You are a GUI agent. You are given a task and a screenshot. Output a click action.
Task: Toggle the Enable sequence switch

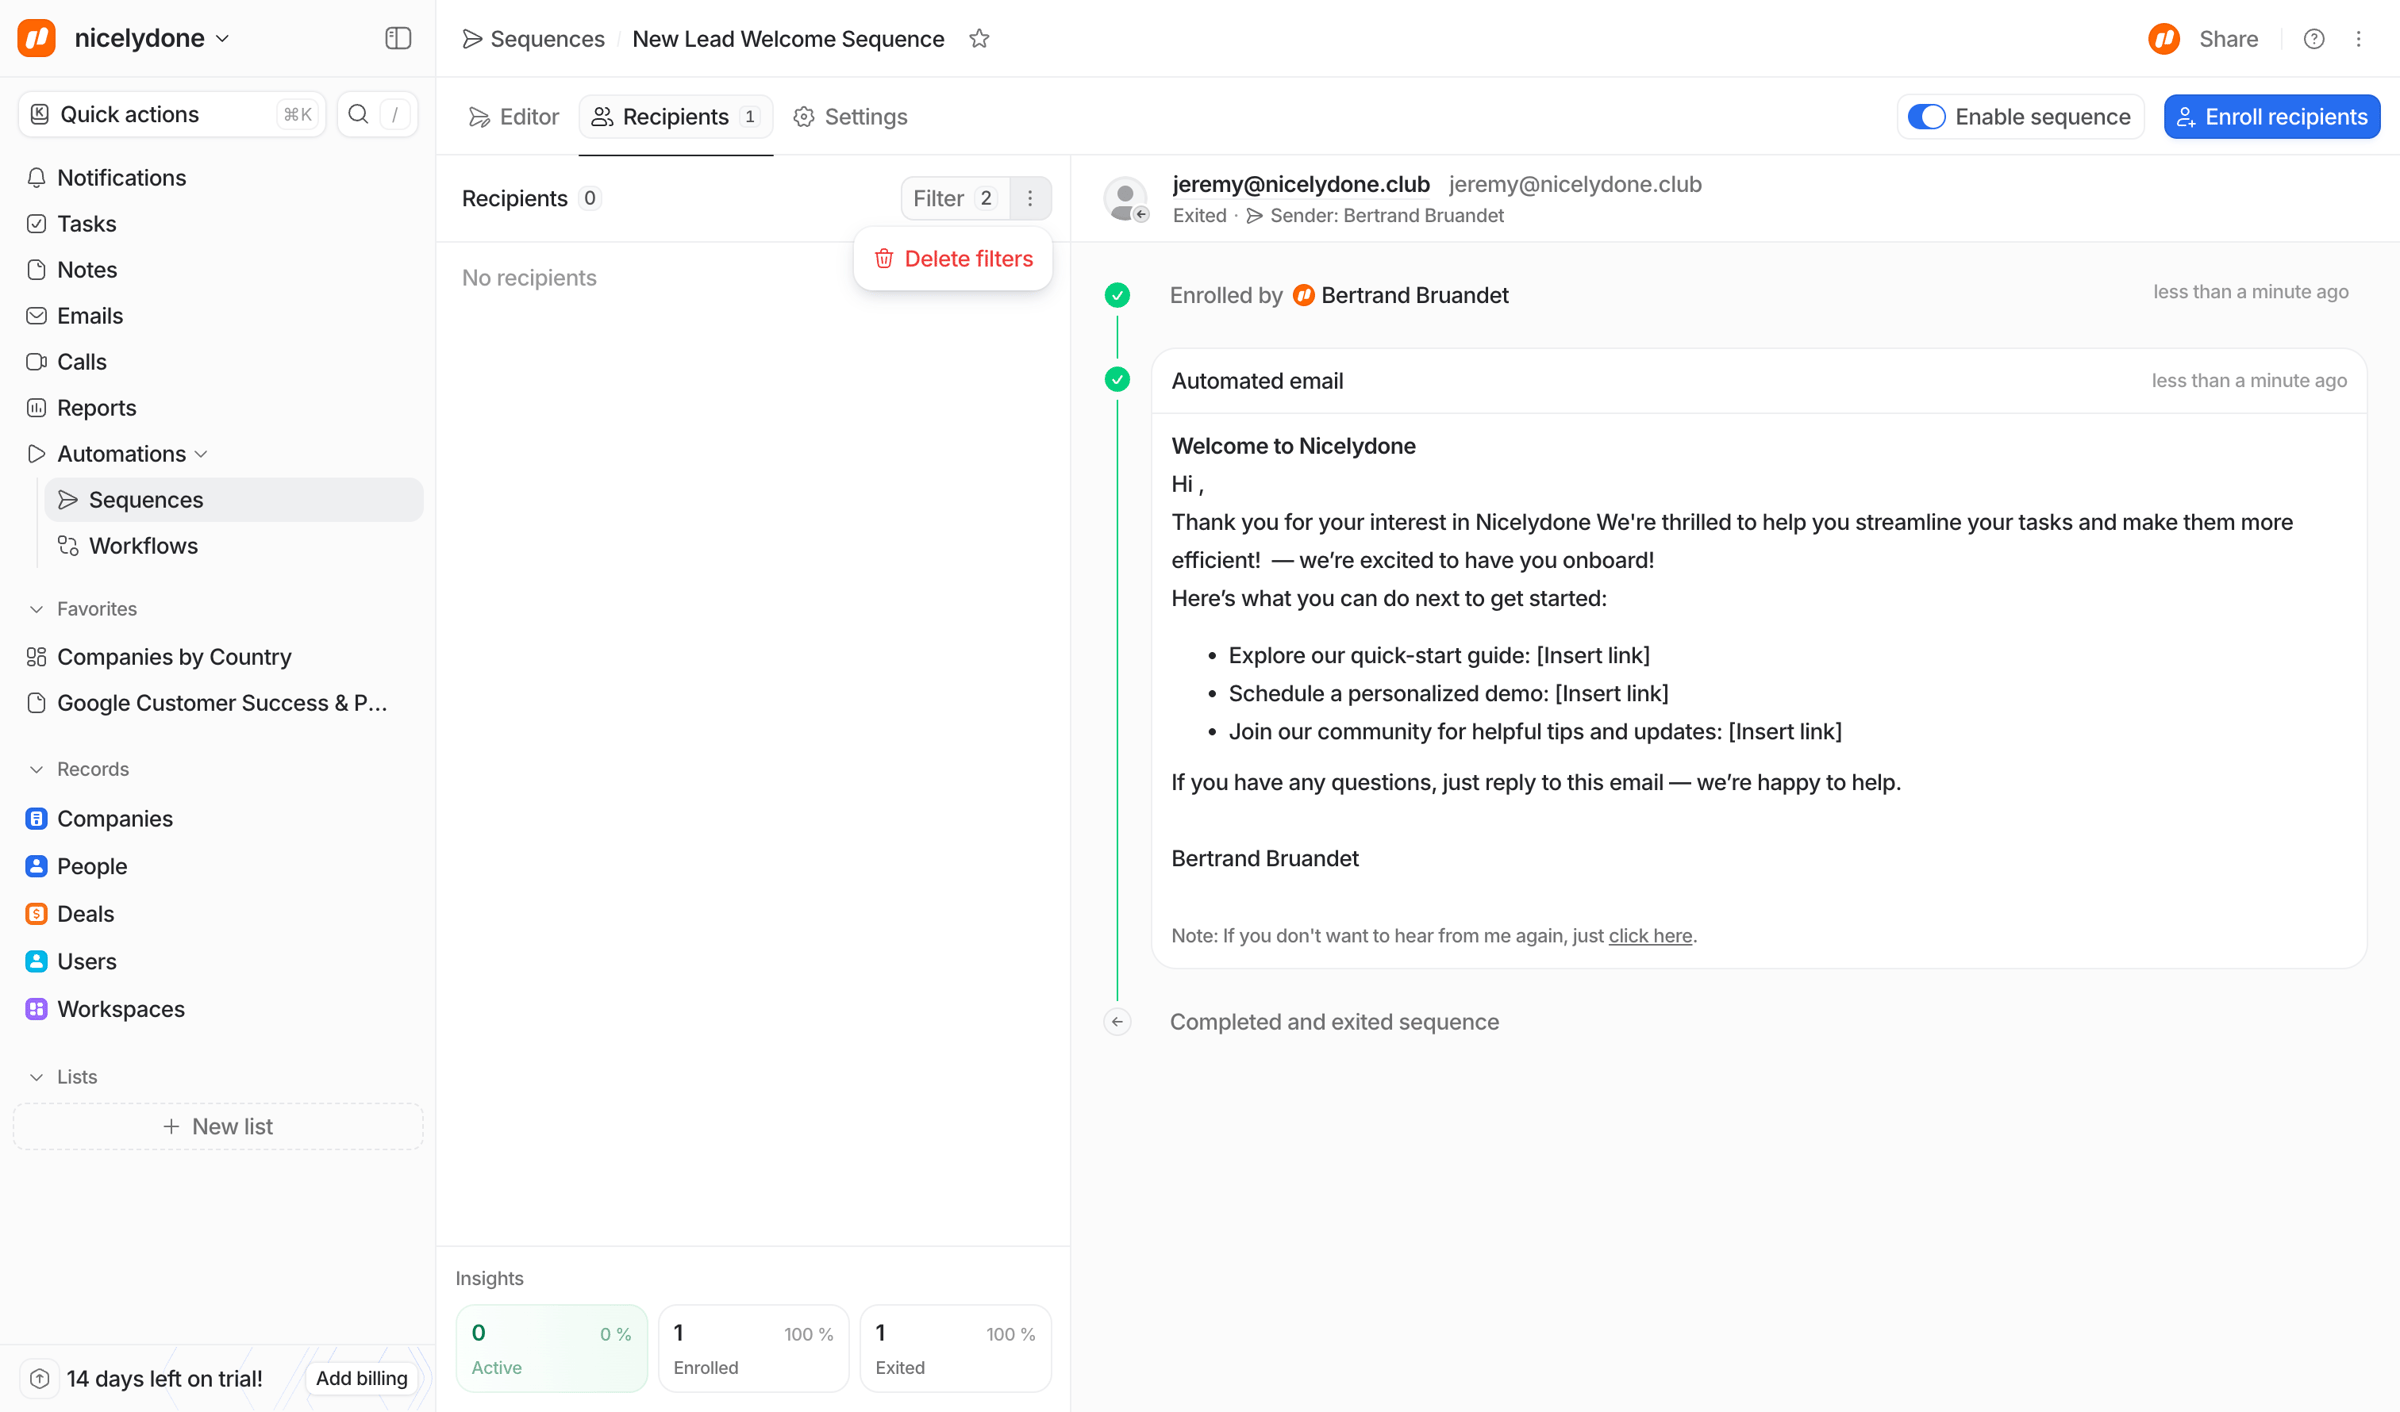coord(1927,116)
